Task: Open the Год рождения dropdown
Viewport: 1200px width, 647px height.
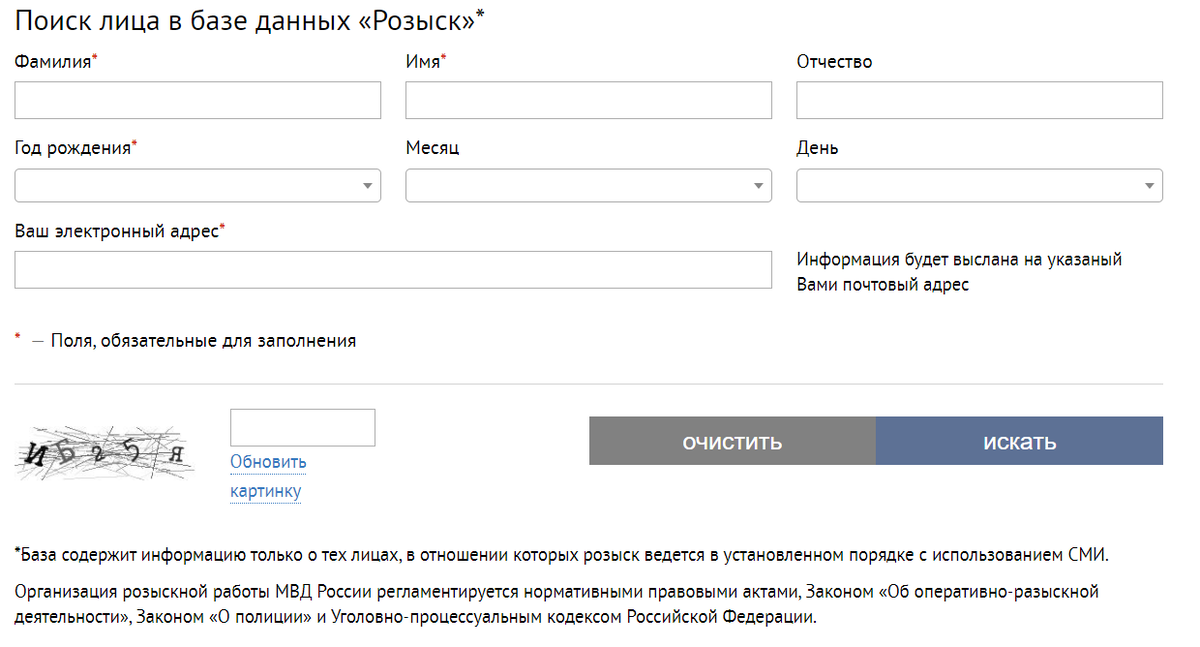Action: [x=197, y=186]
